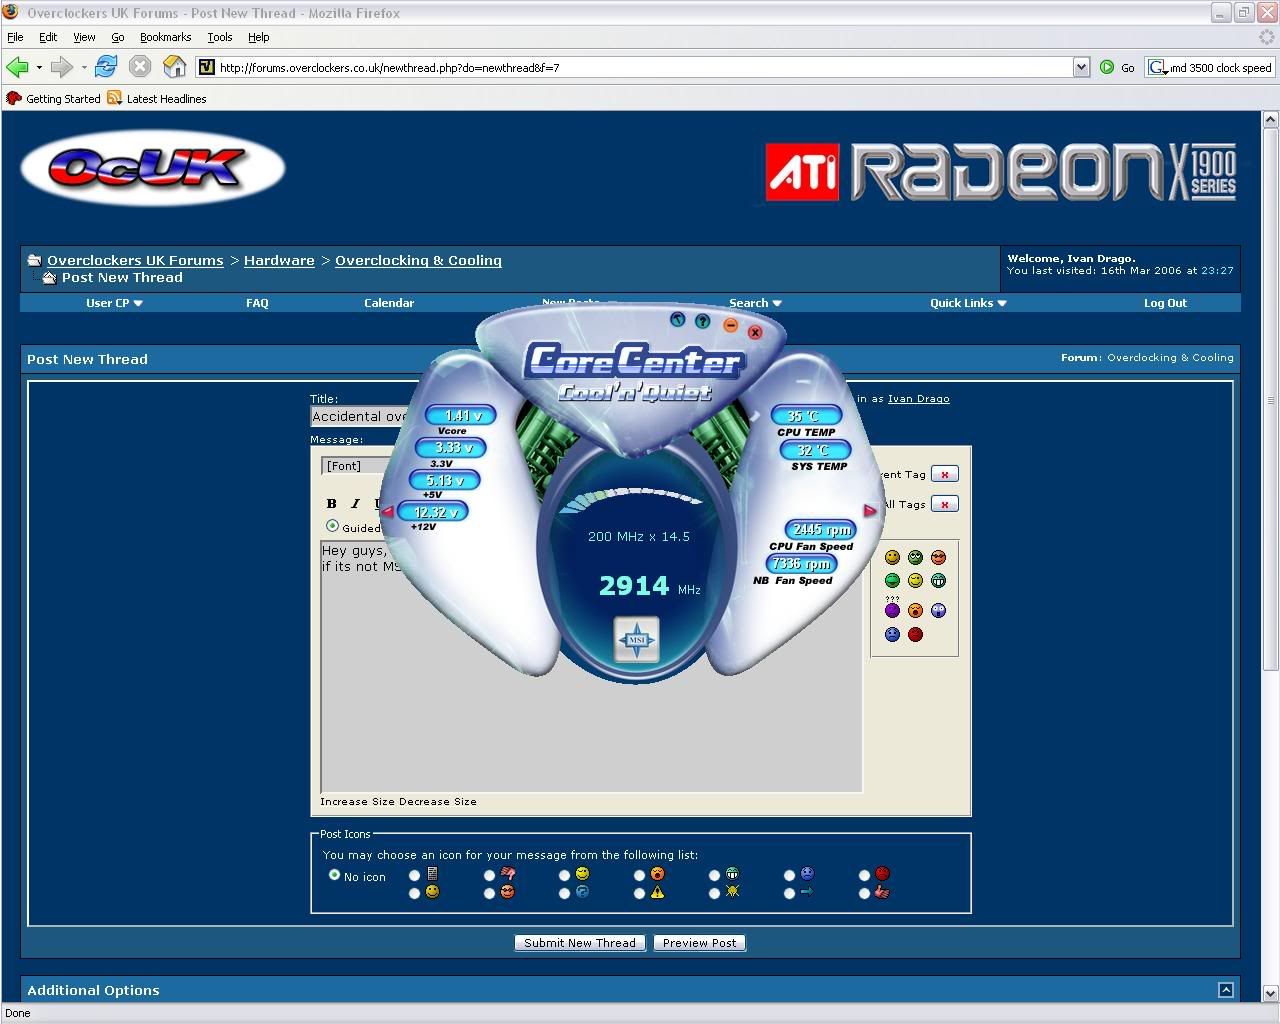Click the MSI logo button in CoreCenter
The width and height of the screenshot is (1280, 1024).
point(636,640)
